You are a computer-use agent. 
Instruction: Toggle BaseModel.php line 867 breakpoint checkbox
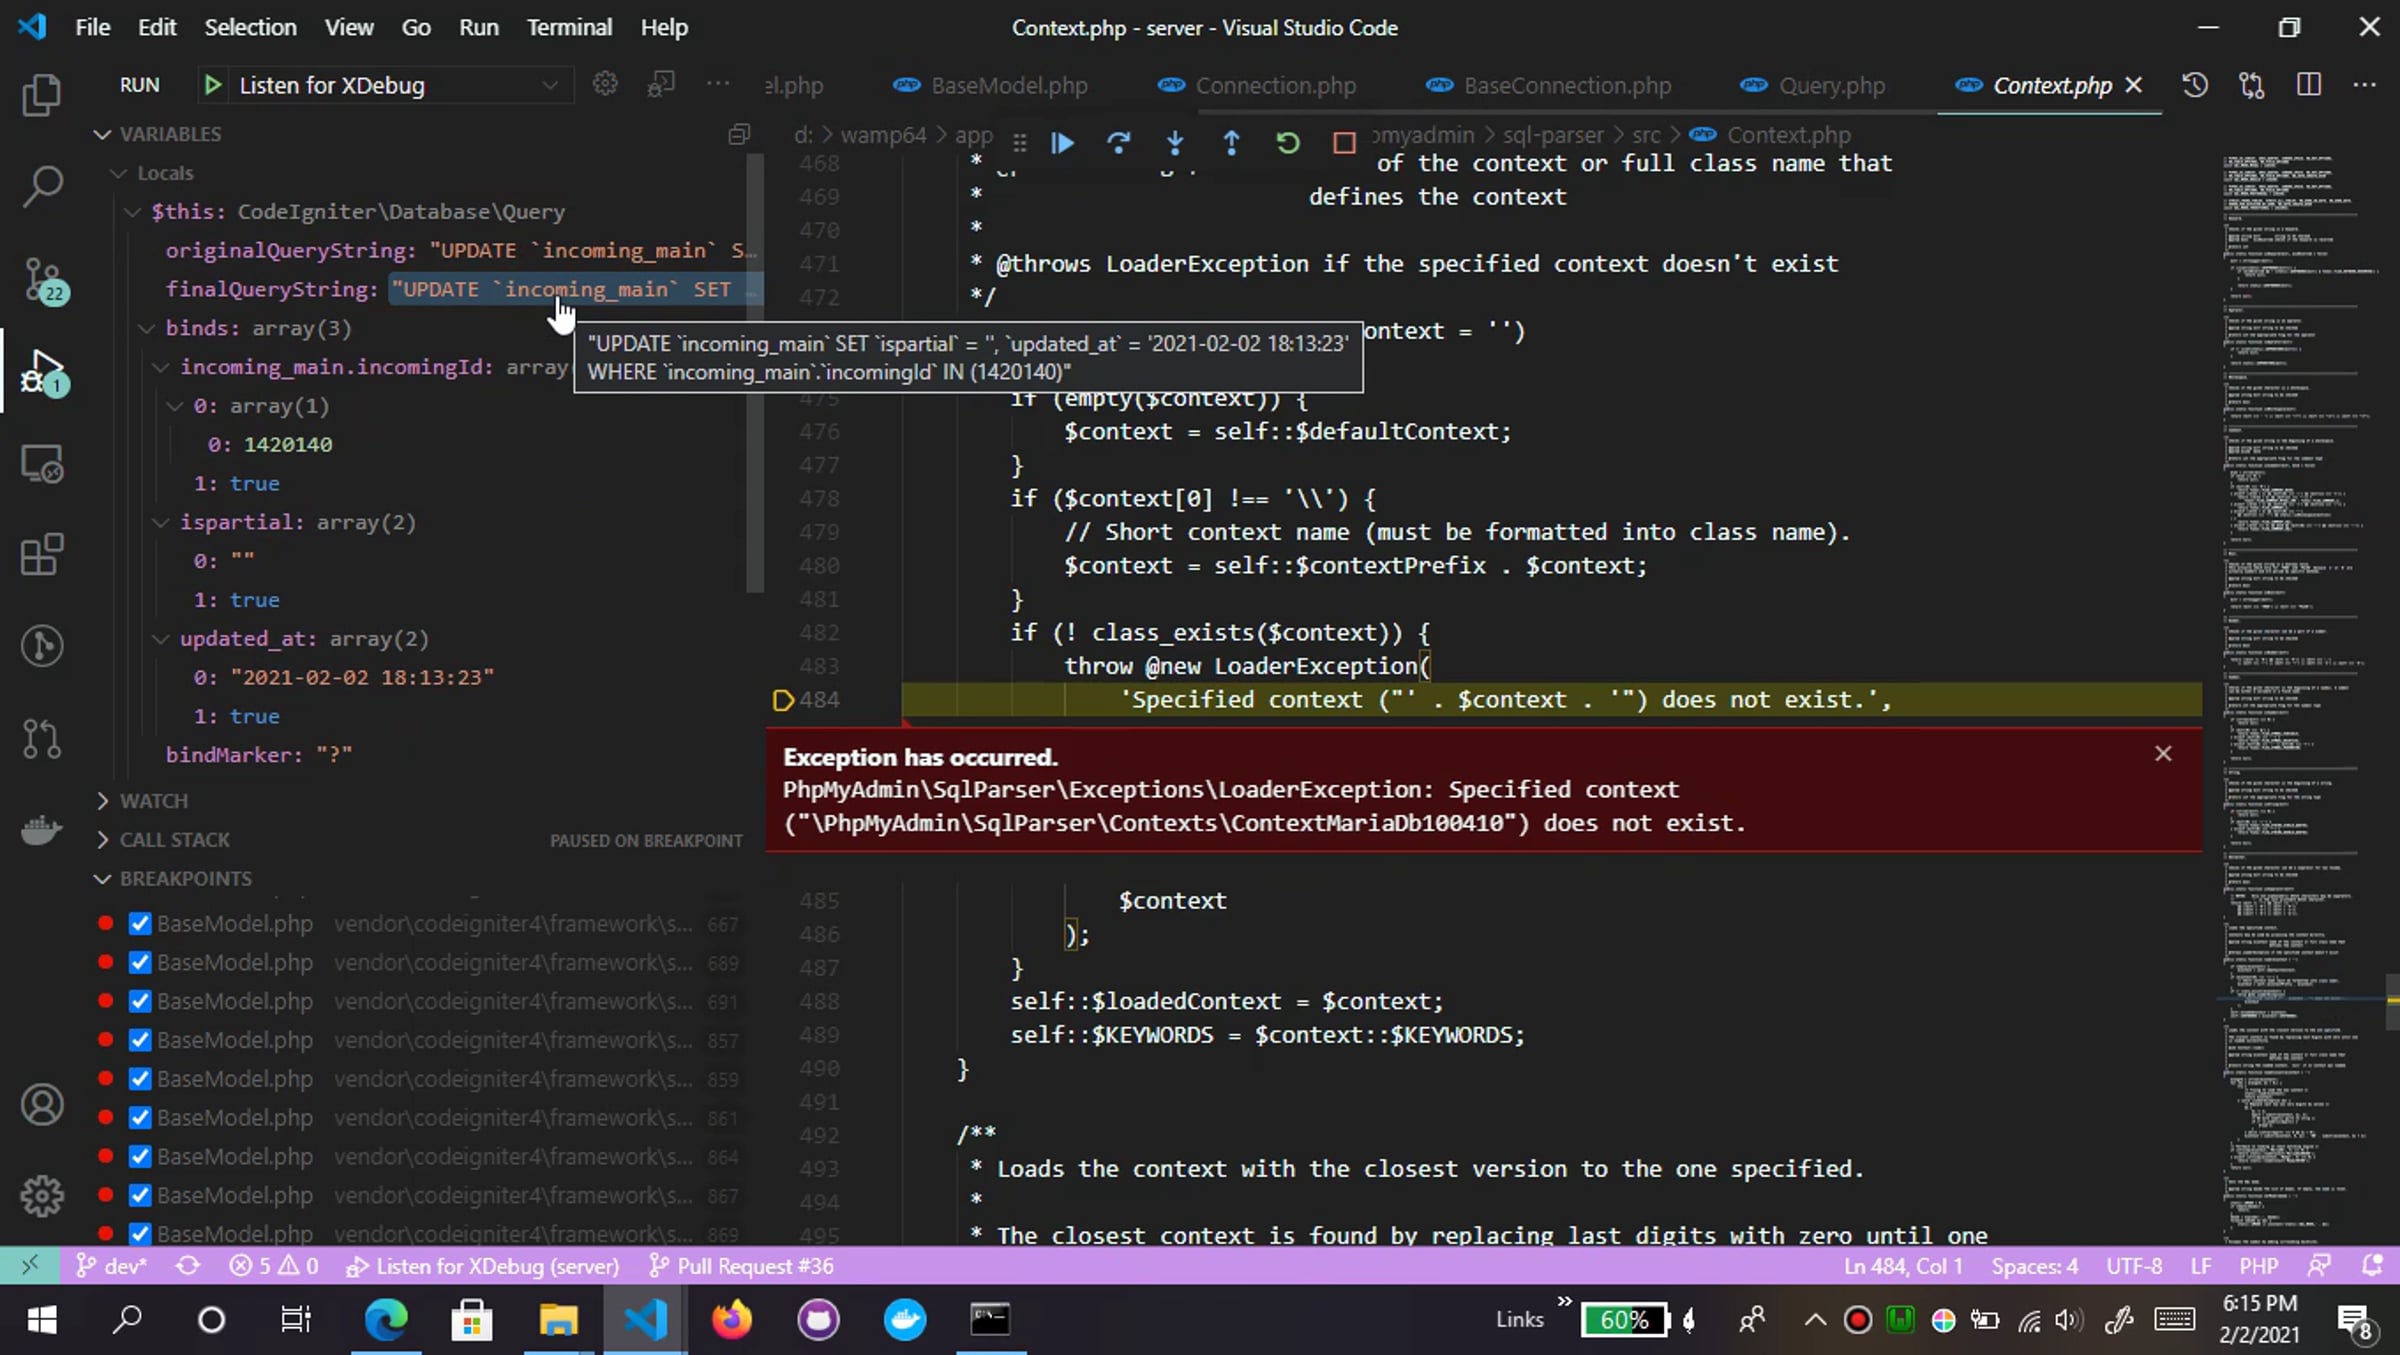[x=140, y=1195]
